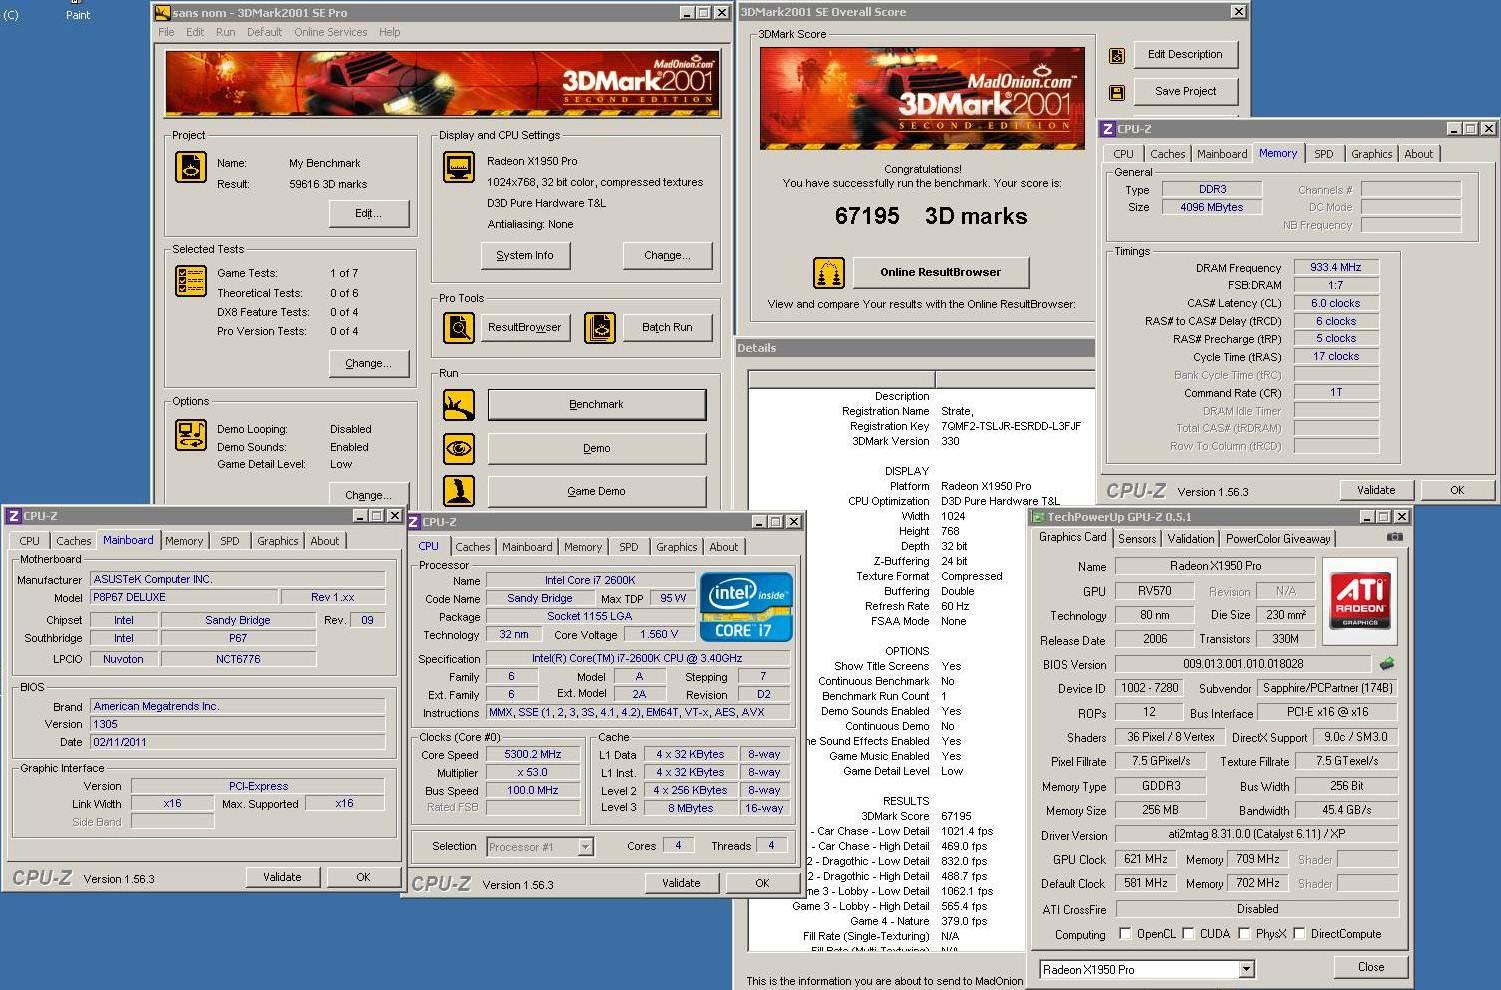This screenshot has height=990, width=1501.
Task: Click the Options loop icon in 3DMark
Action: pos(190,435)
